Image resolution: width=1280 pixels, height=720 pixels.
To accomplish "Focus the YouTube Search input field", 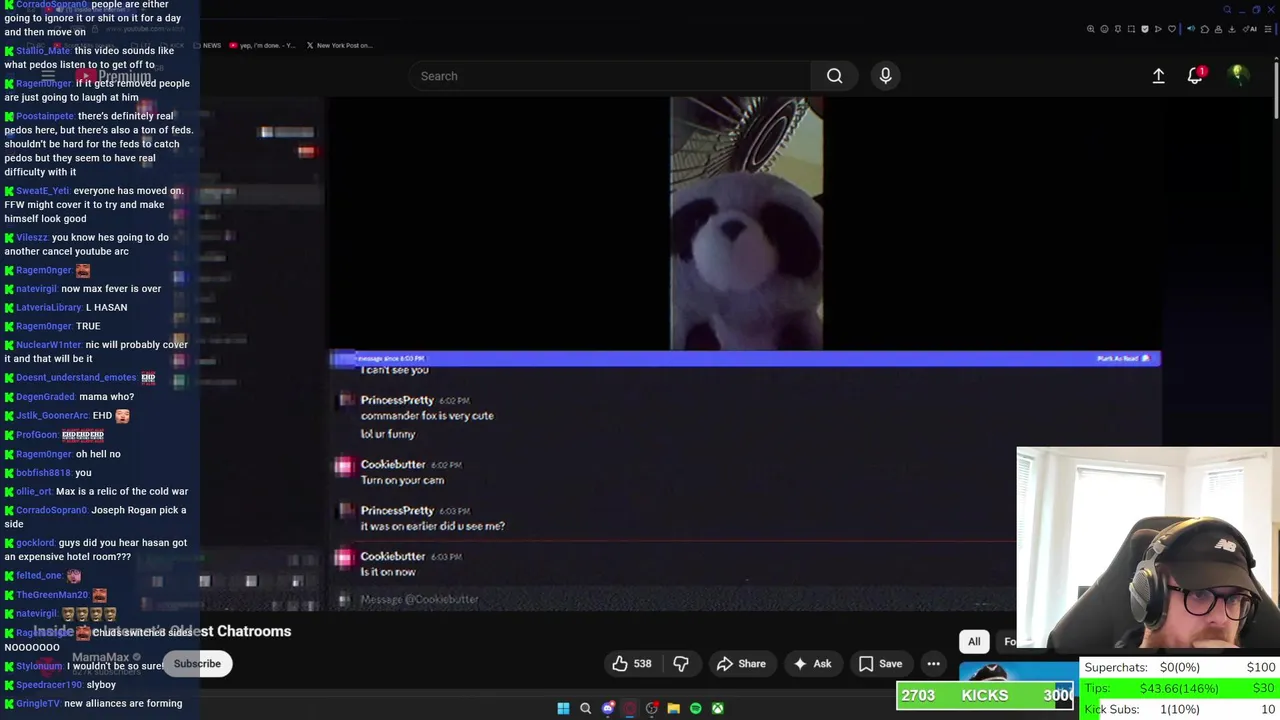I will coord(610,76).
